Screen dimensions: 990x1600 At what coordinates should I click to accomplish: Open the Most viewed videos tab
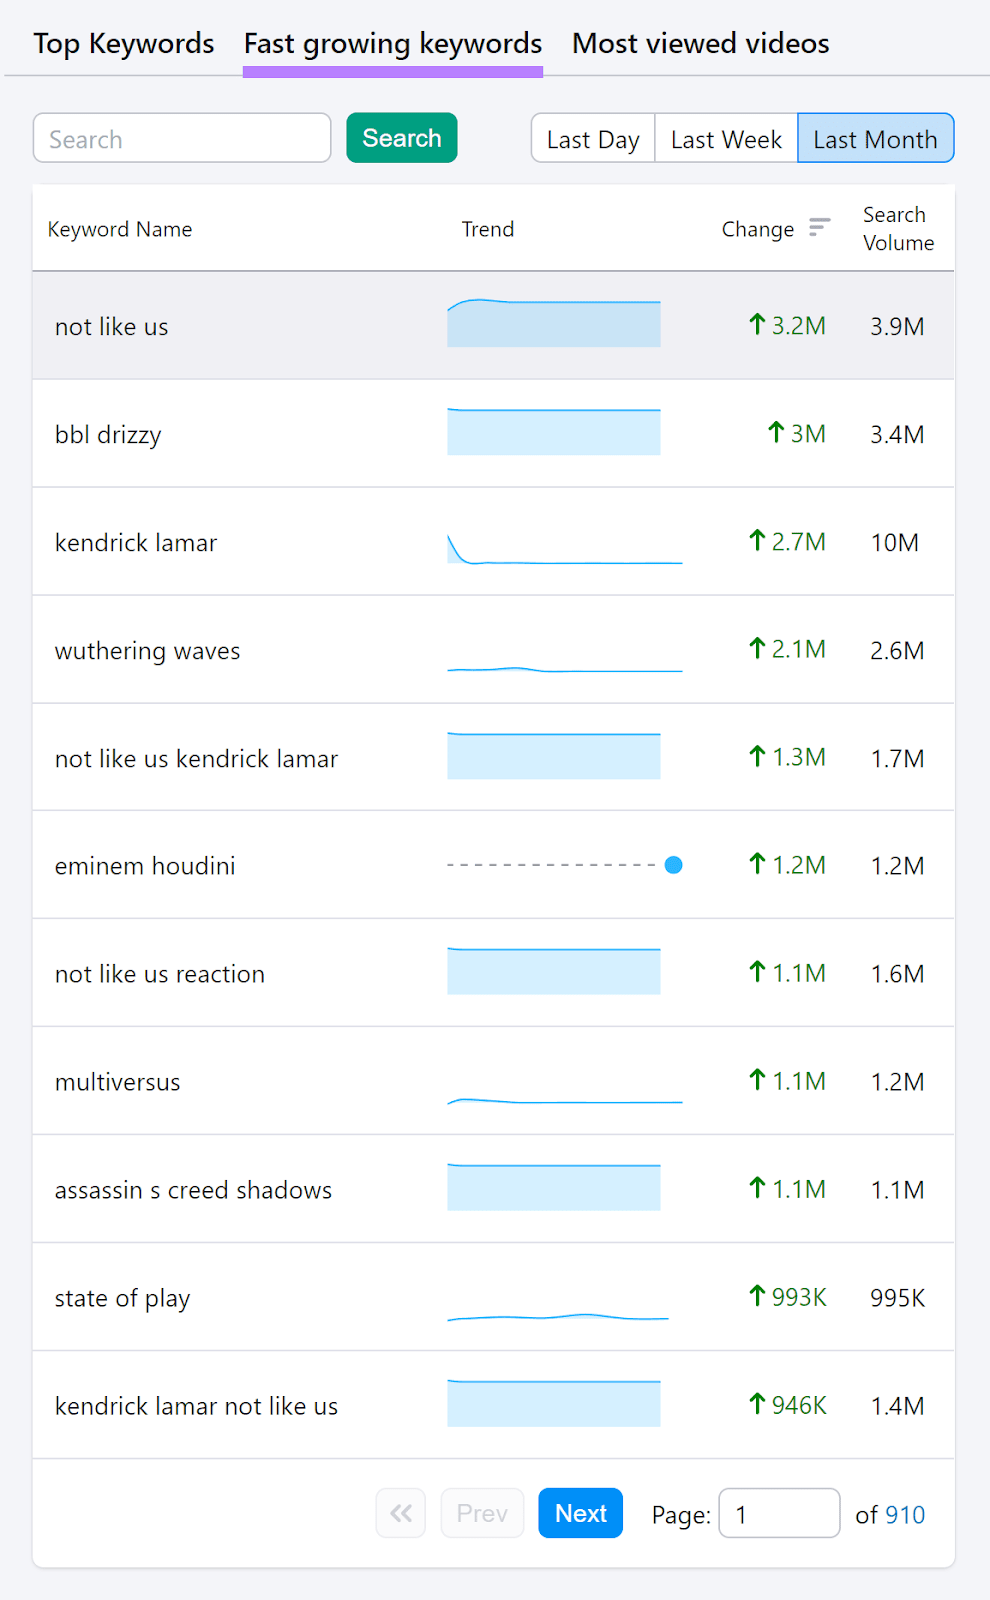pos(699,43)
